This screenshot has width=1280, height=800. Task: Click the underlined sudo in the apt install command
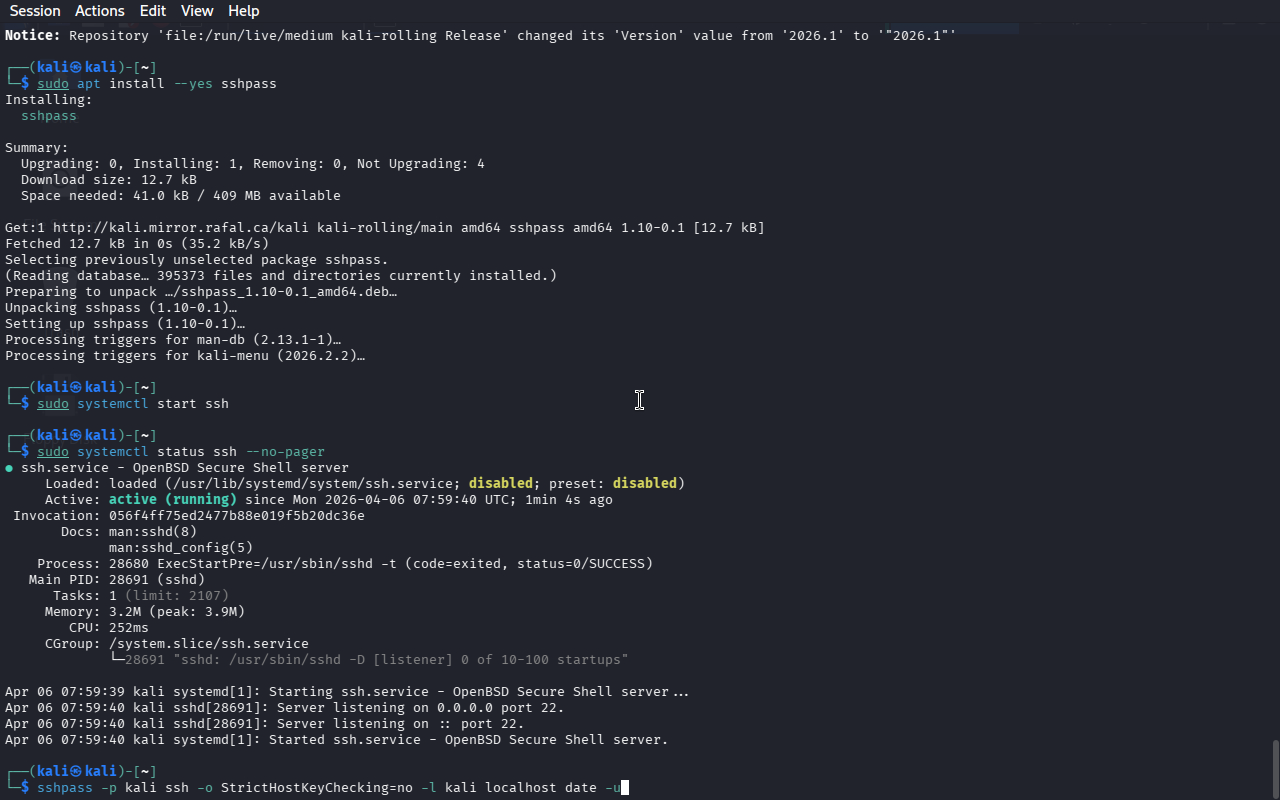[53, 84]
